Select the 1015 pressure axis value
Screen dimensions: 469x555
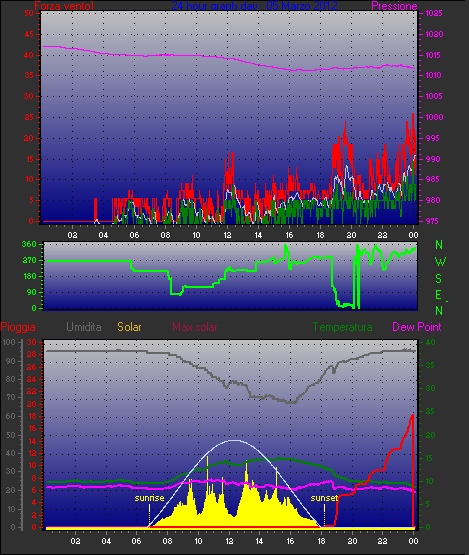click(433, 55)
